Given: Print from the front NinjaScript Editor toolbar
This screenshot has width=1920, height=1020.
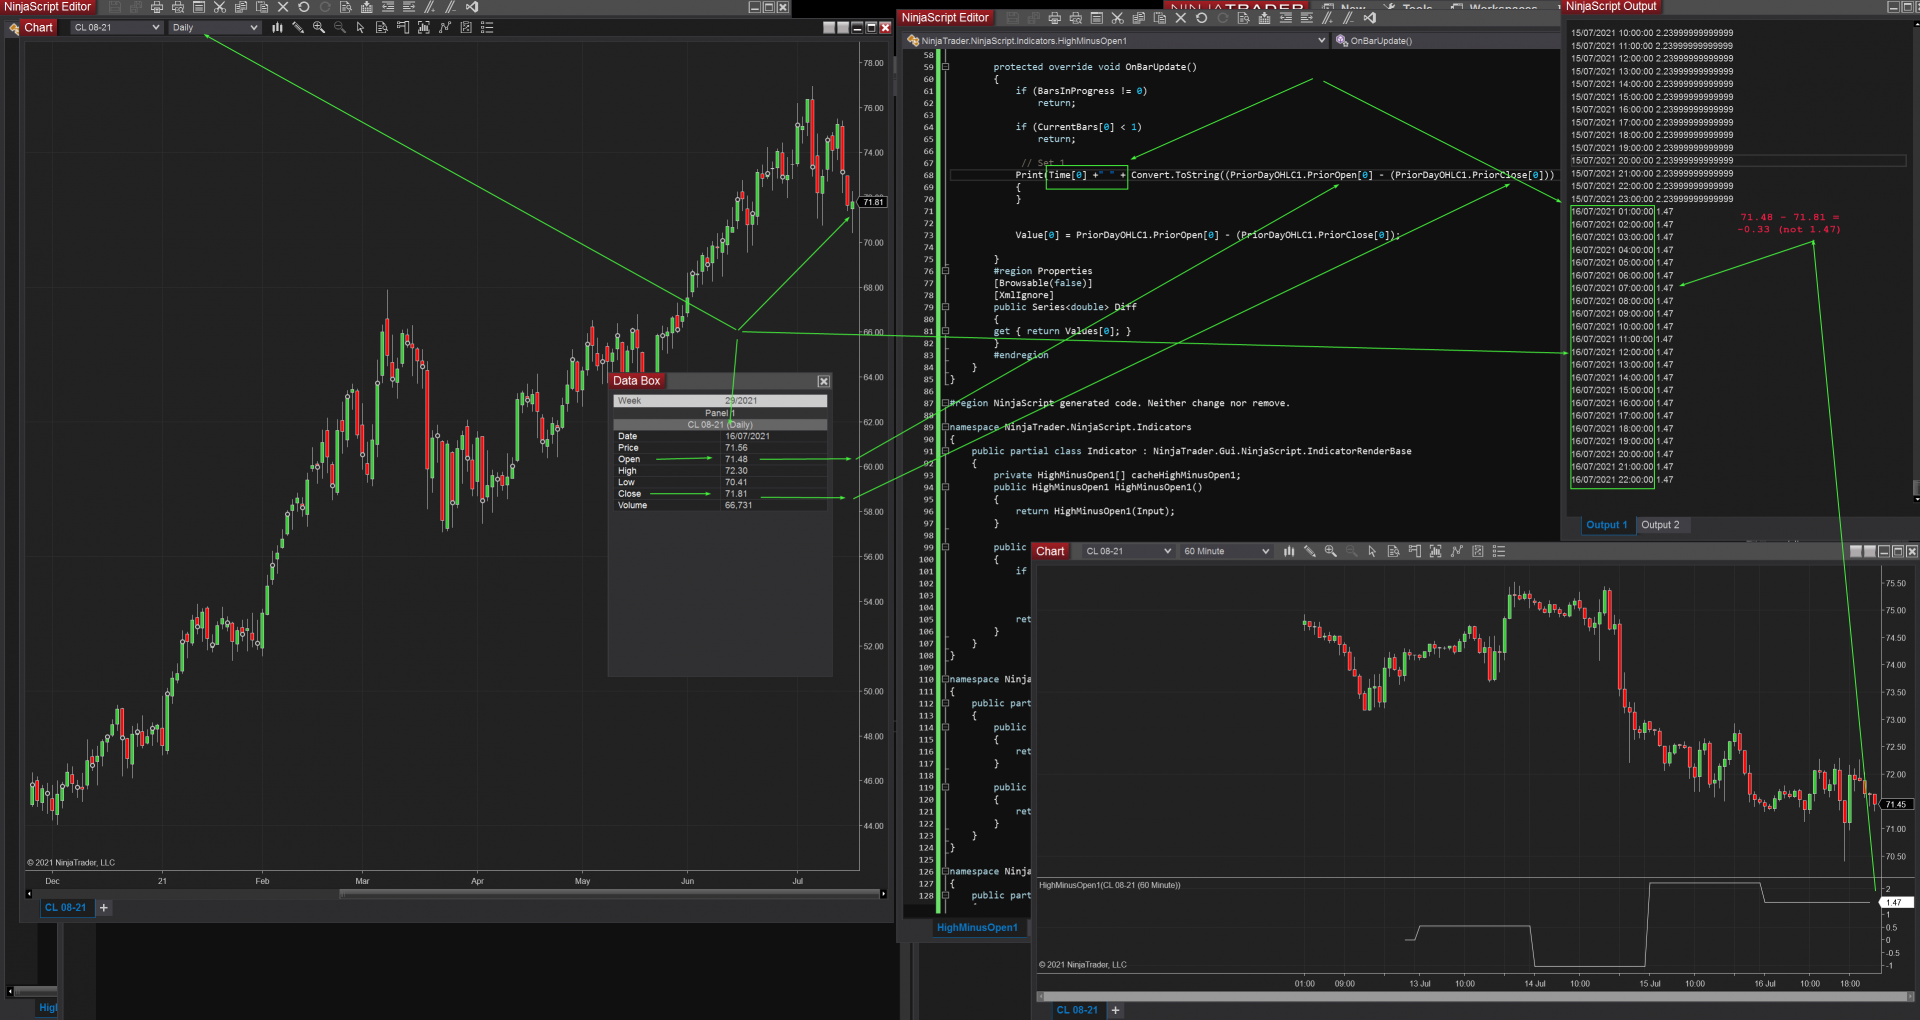Looking at the screenshot, I should (x=1055, y=18).
